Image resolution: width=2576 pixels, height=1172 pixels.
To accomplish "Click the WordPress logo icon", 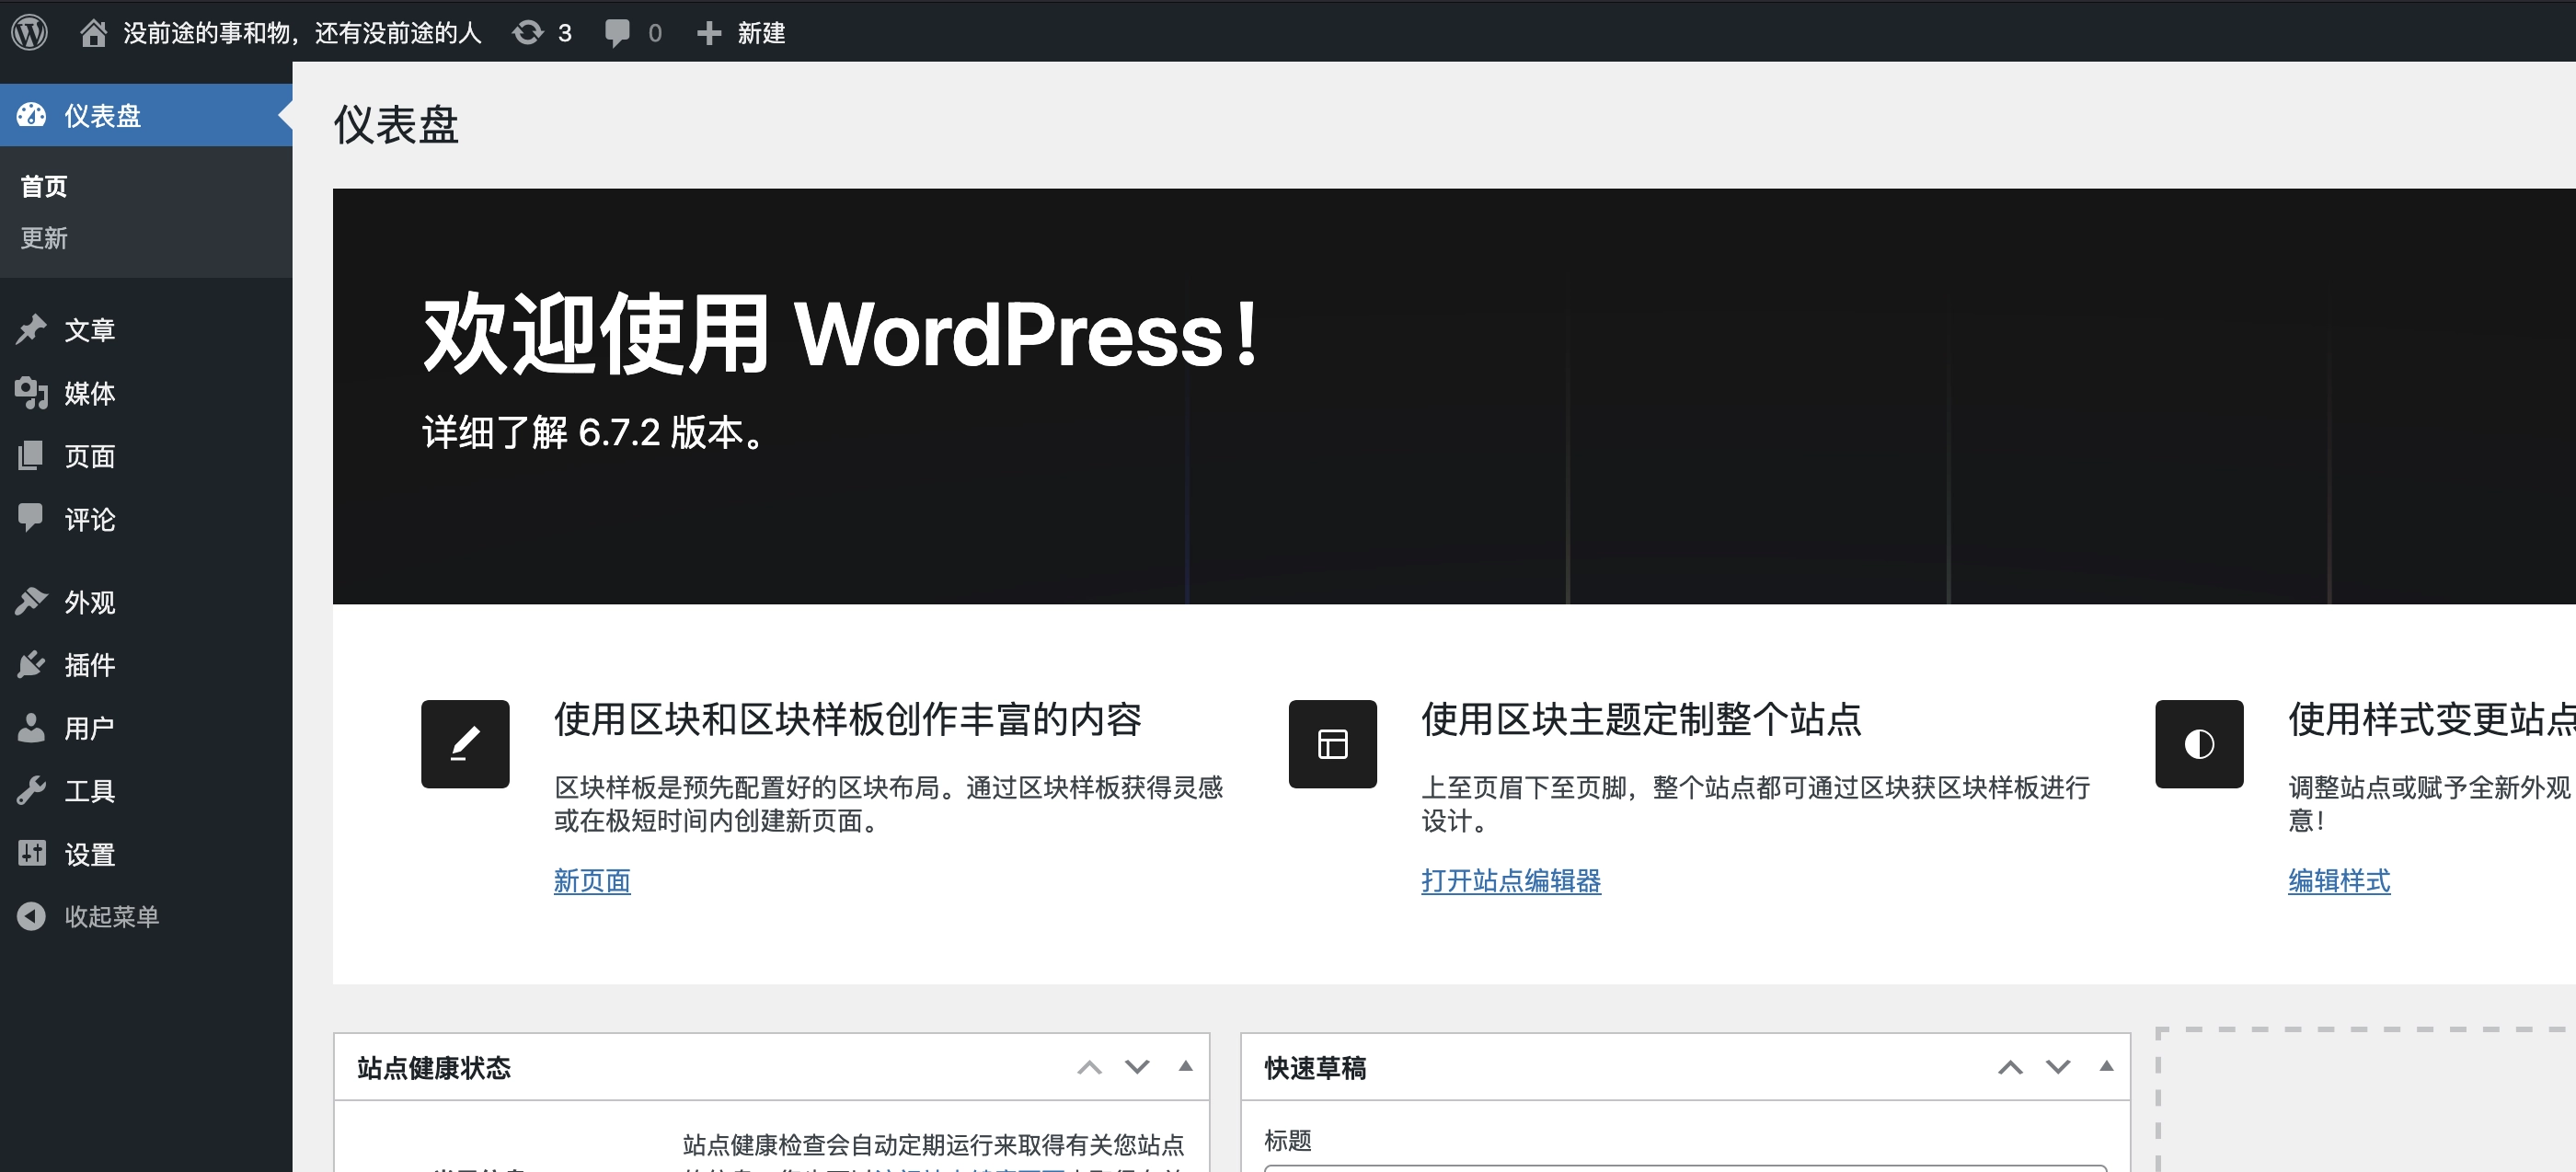I will [30, 32].
